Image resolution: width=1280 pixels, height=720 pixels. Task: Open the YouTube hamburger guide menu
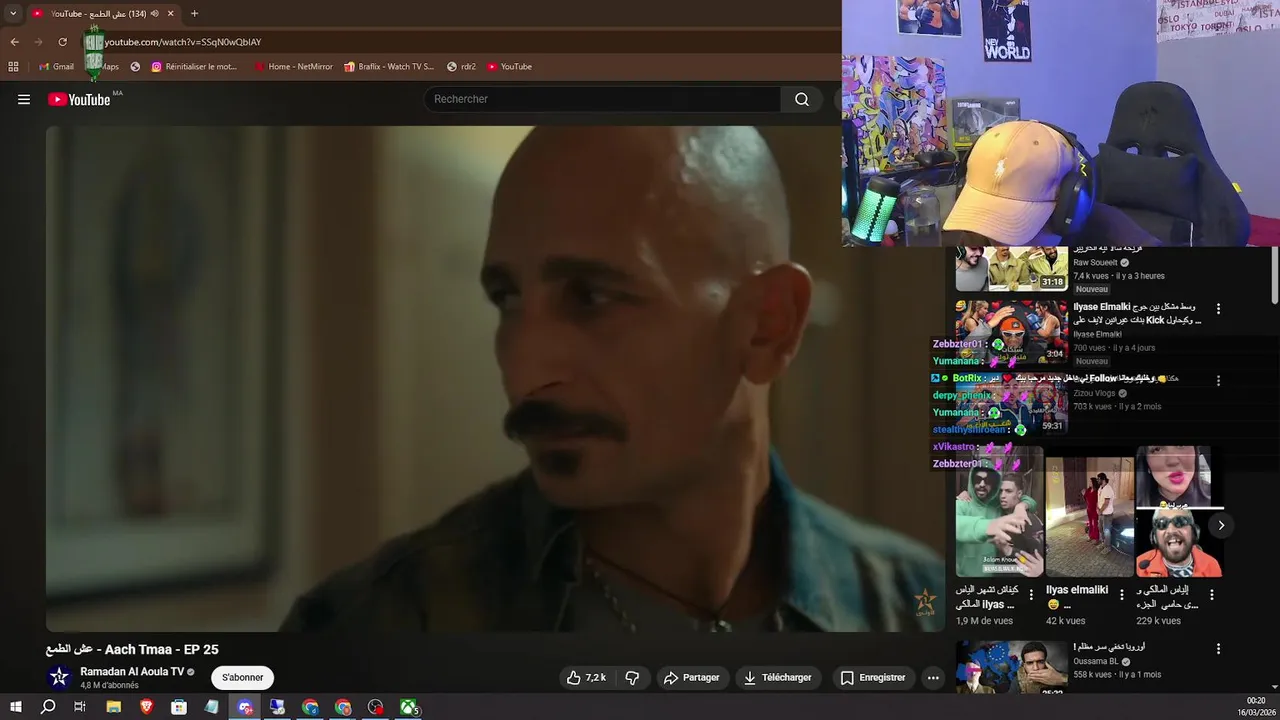[24, 99]
